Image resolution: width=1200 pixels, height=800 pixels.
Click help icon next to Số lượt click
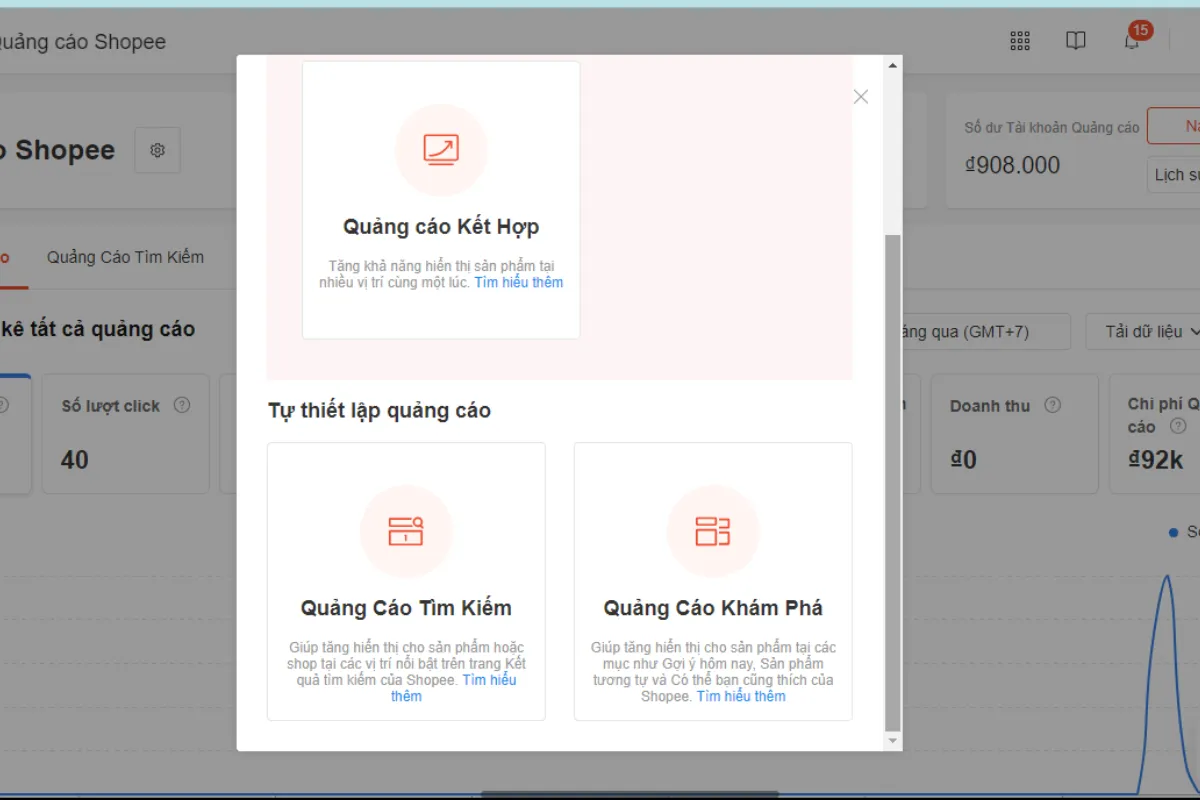tap(182, 405)
